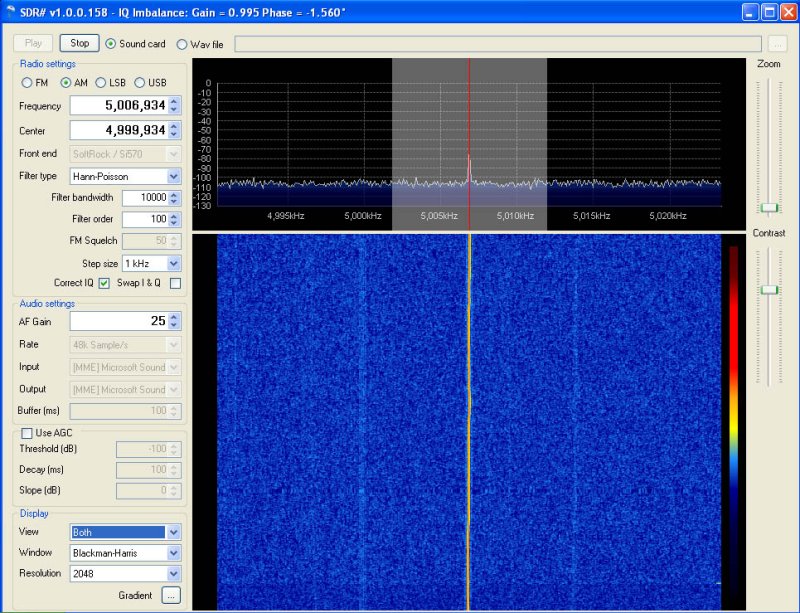Click the AF Gain spinner arrows
The image size is (800, 613).
click(x=174, y=321)
